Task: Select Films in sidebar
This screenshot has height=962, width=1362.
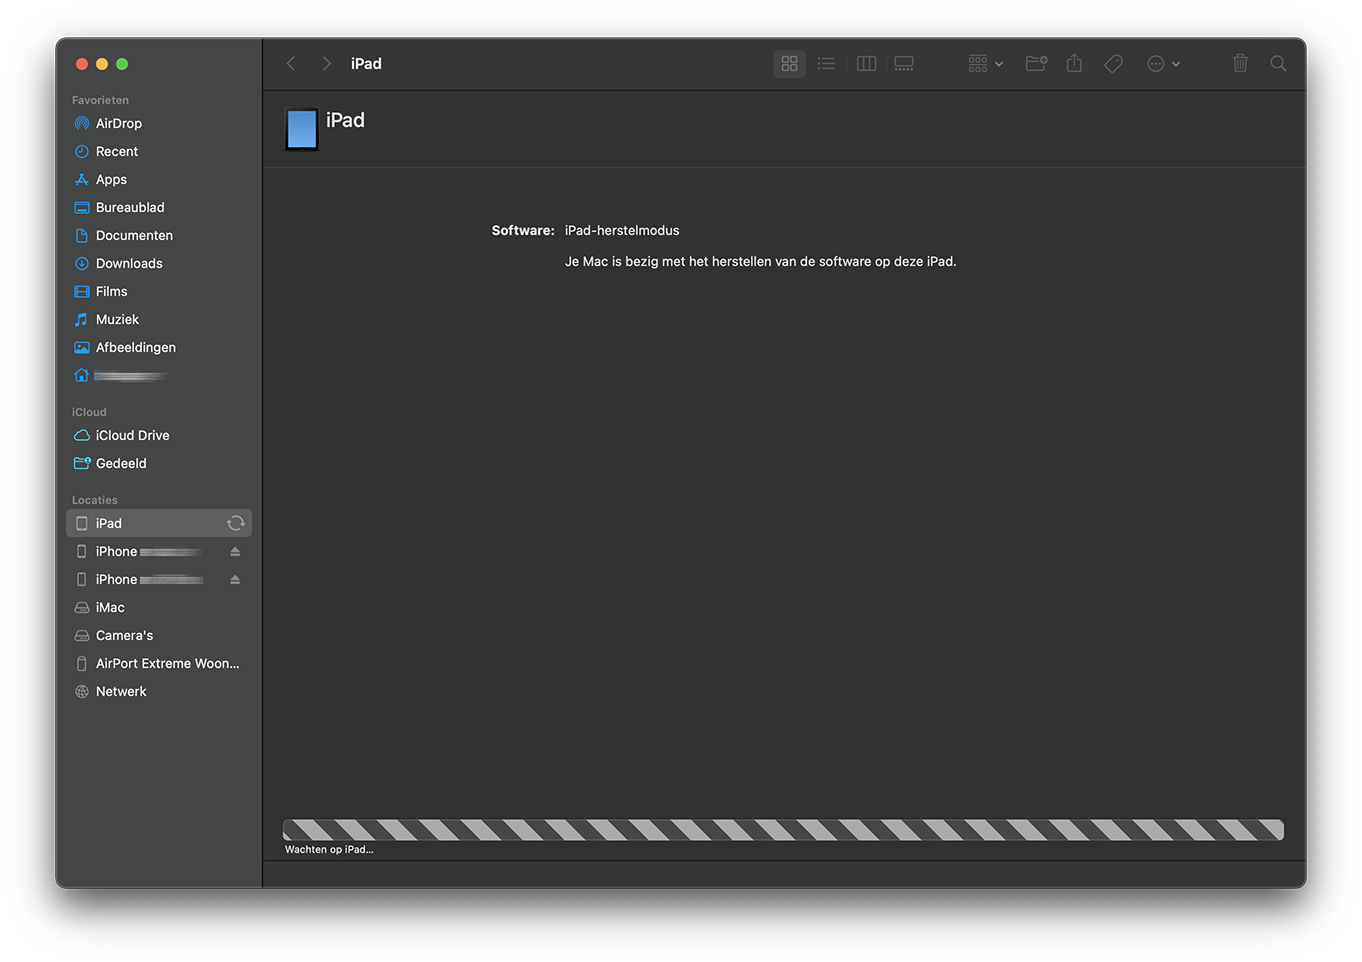Action: (159, 291)
